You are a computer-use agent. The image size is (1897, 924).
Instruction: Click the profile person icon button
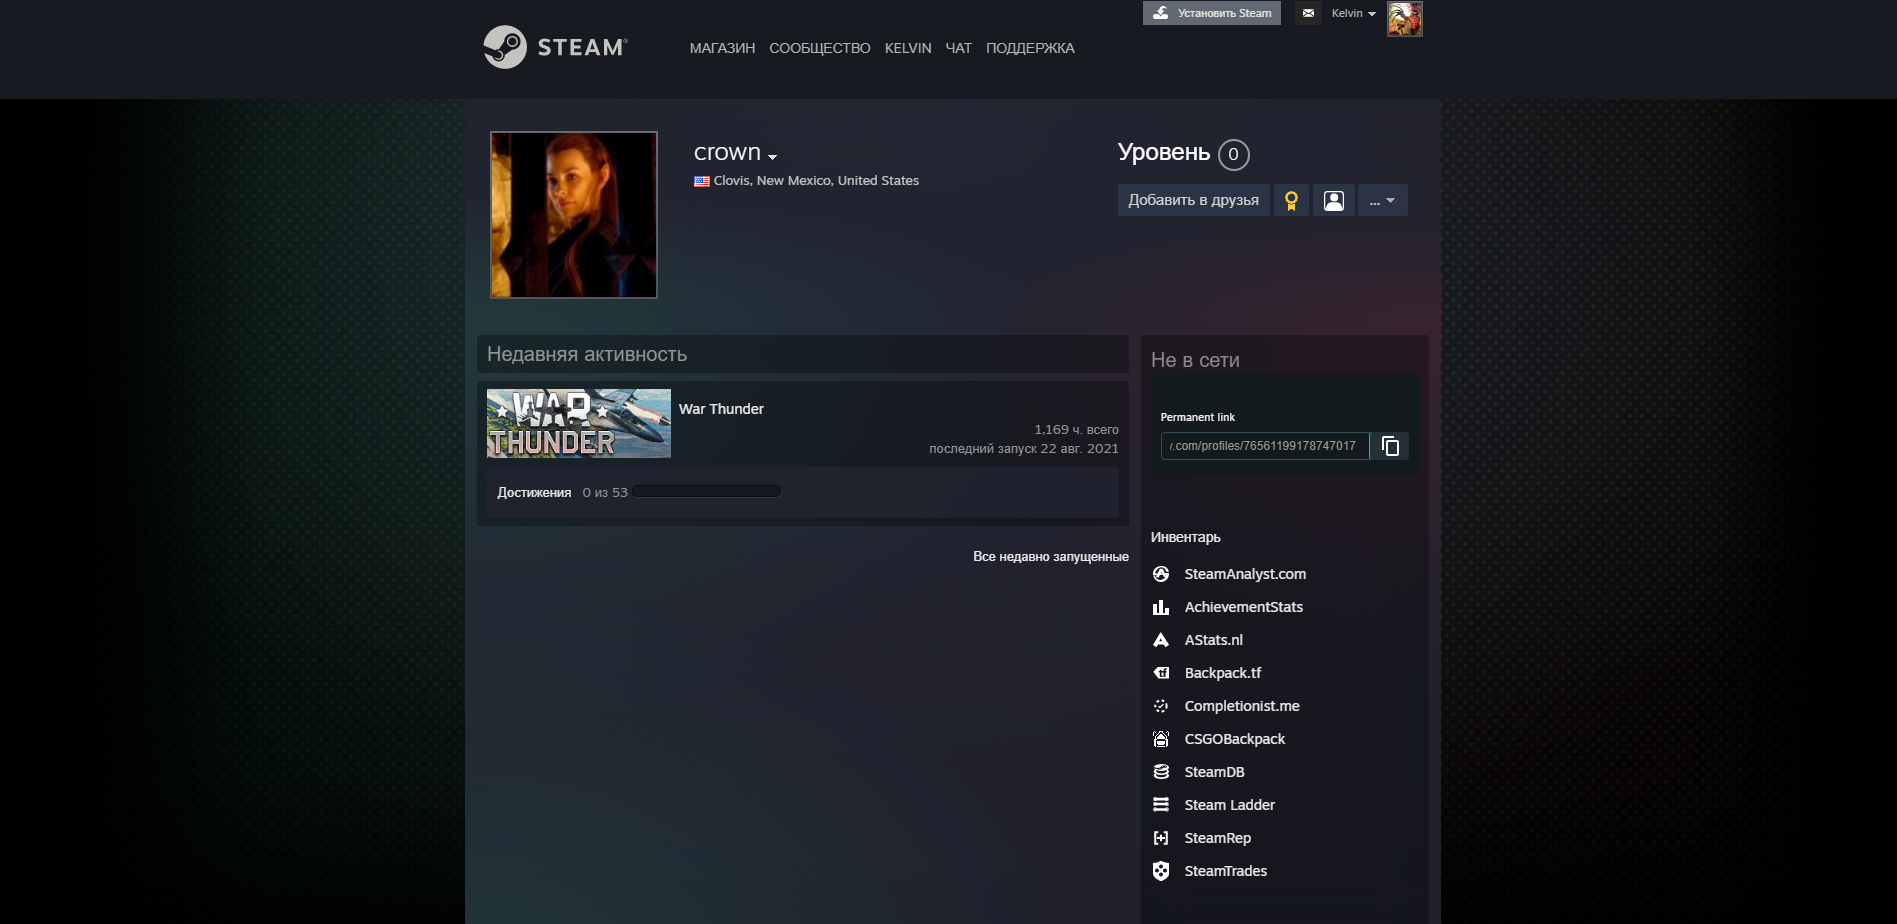[1333, 200]
